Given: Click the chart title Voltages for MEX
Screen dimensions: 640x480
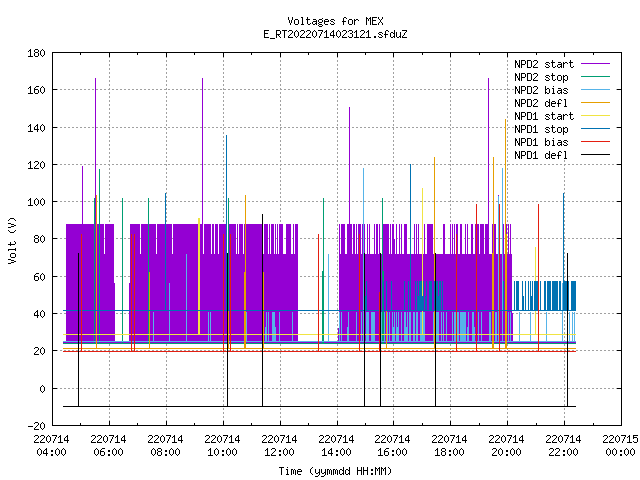Looking at the screenshot, I should pos(336,21).
